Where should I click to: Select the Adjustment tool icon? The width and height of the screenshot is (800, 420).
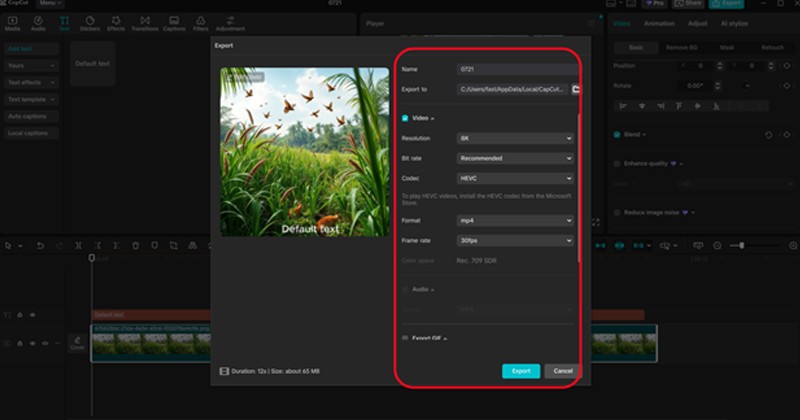[x=230, y=22]
